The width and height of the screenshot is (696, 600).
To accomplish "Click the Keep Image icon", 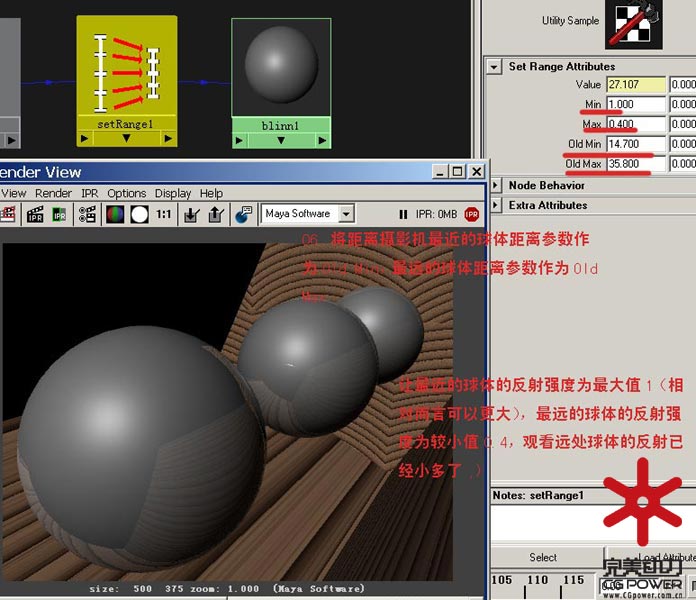I will coord(192,215).
